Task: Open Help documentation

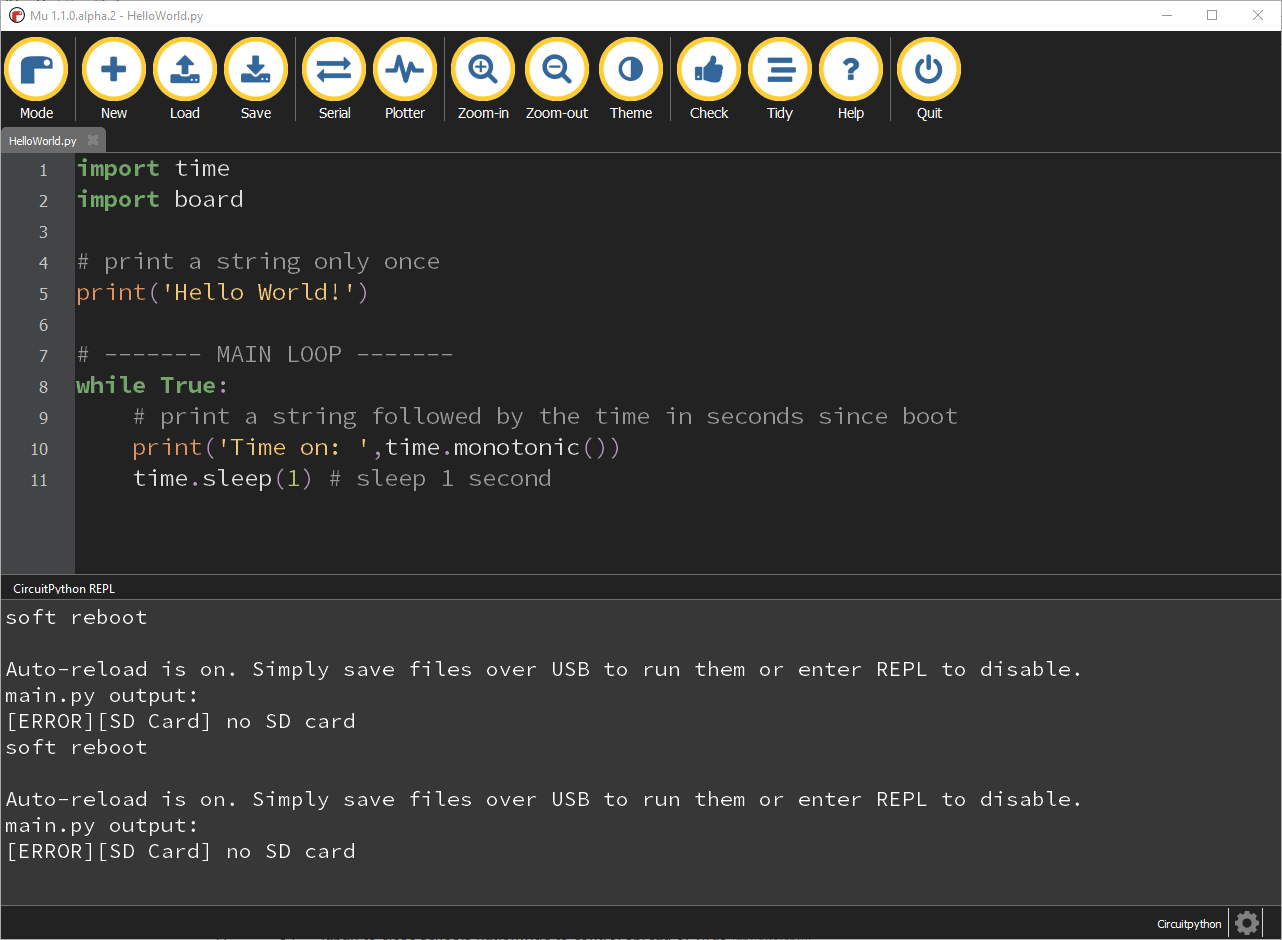Action: [x=851, y=80]
